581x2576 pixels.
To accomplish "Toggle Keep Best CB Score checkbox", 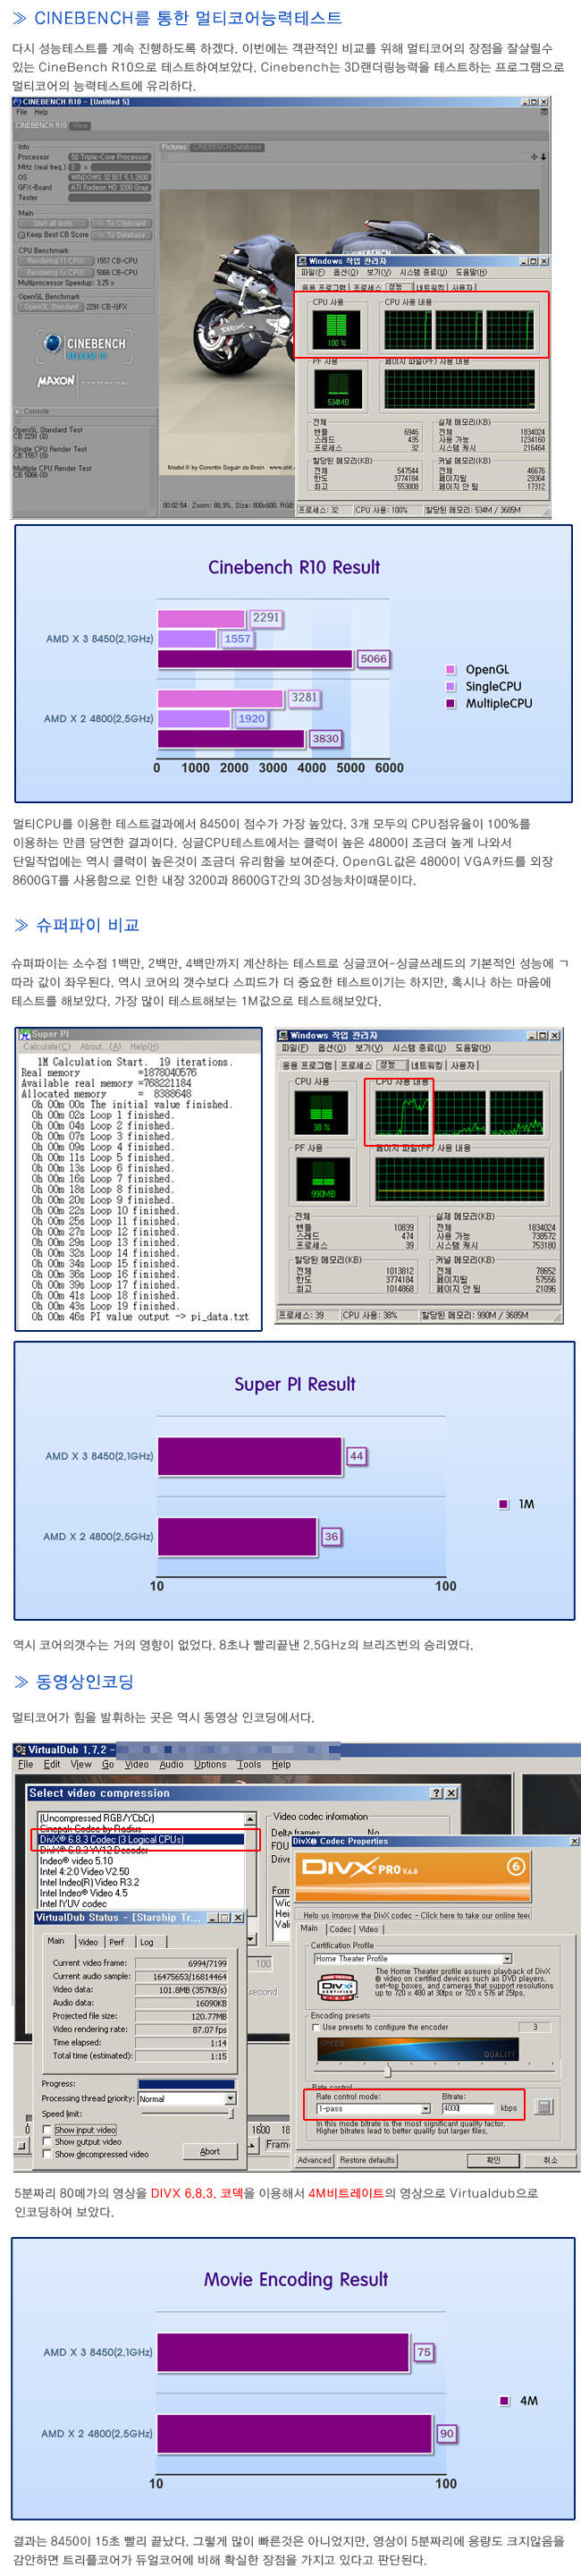I will coord(22,235).
